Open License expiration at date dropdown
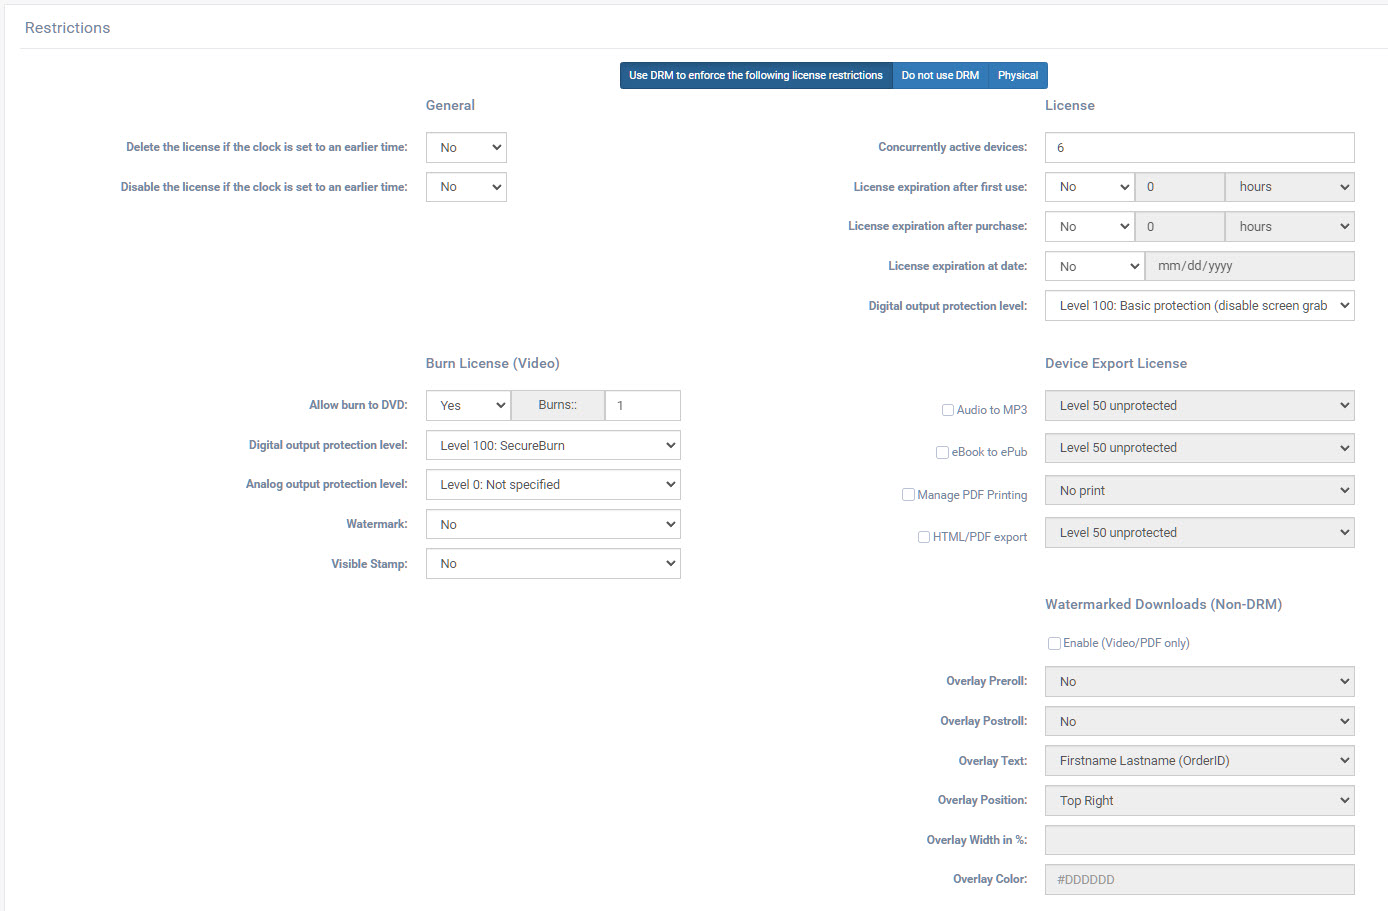This screenshot has width=1388, height=911. point(1094,267)
